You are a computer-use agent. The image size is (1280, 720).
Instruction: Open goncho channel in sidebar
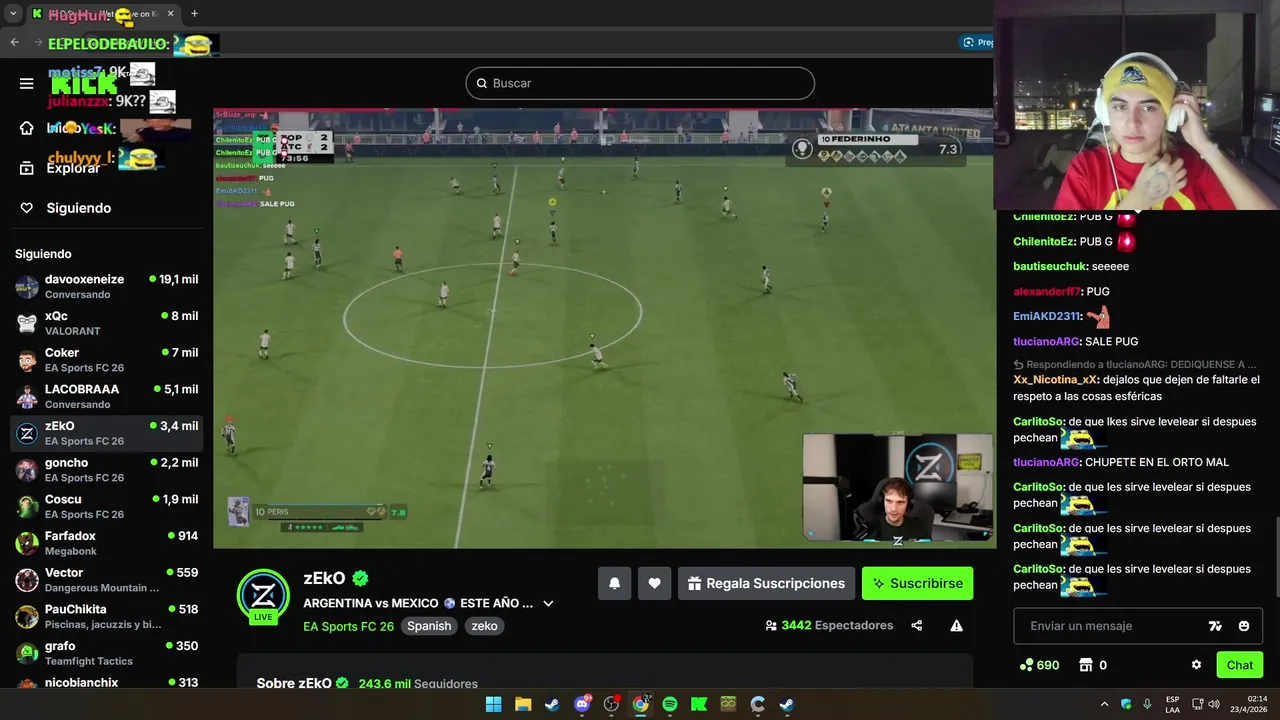[x=106, y=470]
